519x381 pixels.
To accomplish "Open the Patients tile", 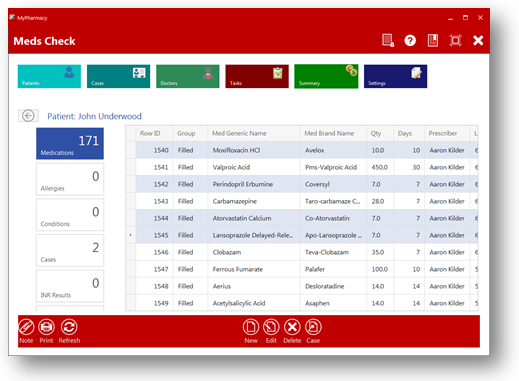I will [49, 76].
